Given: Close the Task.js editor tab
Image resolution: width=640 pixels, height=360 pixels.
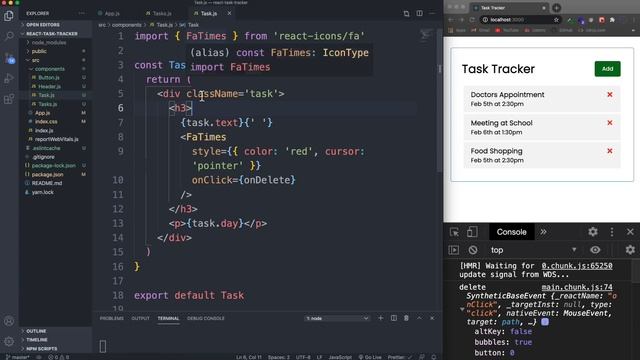Looking at the screenshot, I should click(229, 13).
